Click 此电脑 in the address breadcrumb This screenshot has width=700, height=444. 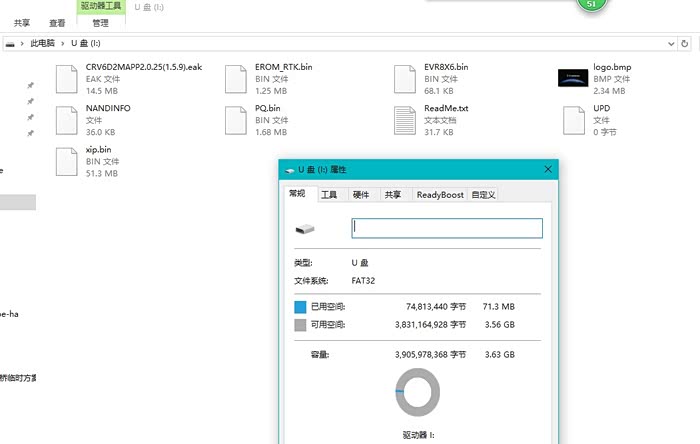point(42,44)
